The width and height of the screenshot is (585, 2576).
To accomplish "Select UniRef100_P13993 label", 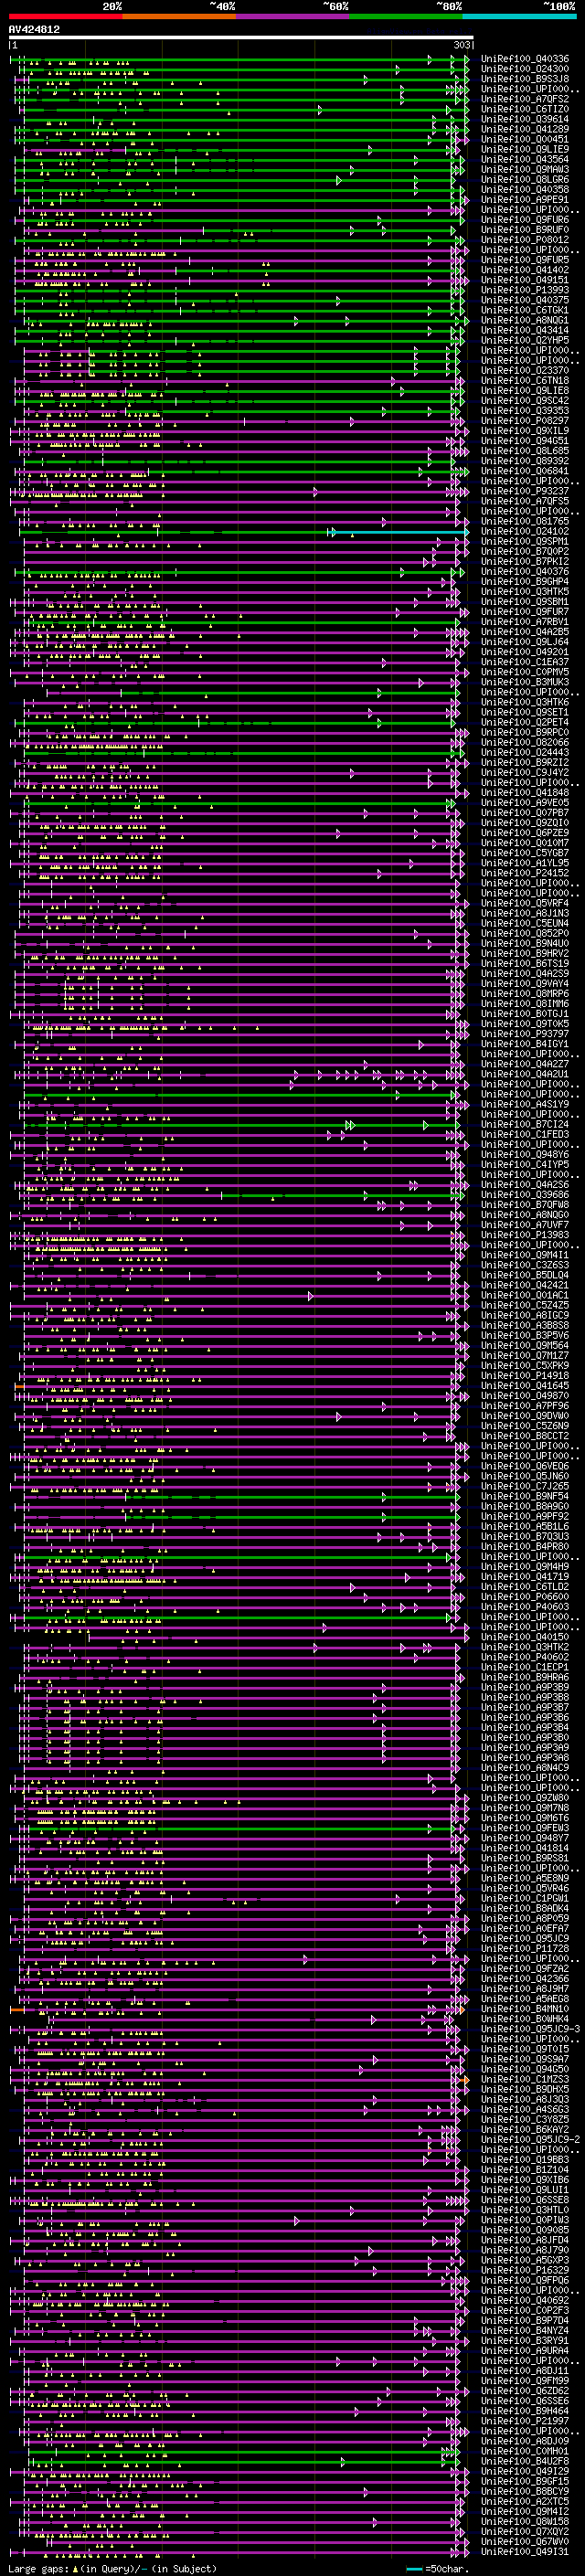I will [x=525, y=290].
